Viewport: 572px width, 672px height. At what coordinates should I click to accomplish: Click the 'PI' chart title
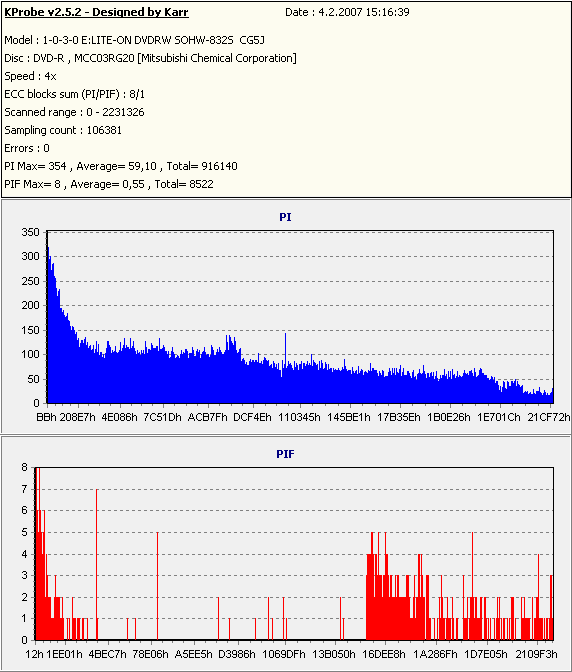(x=285, y=217)
